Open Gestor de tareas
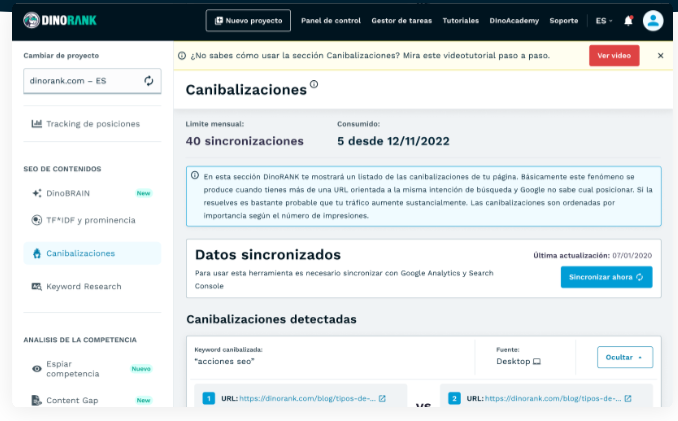The image size is (678, 421). [402, 21]
